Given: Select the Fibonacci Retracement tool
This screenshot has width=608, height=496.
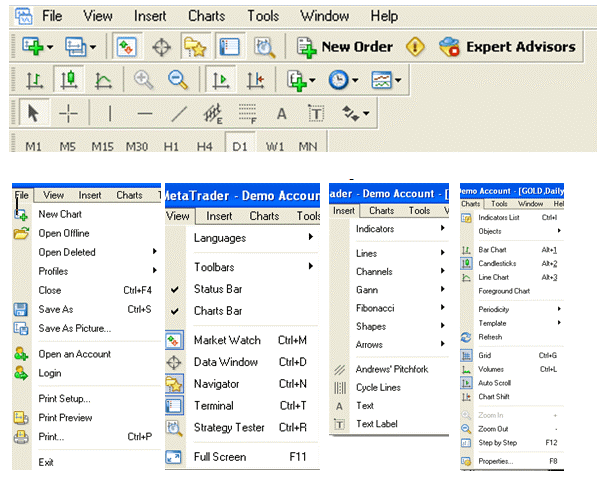Looking at the screenshot, I should point(247,114).
